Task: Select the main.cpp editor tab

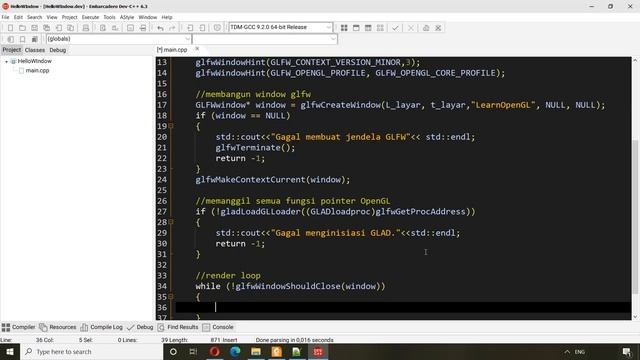Action: coord(172,49)
